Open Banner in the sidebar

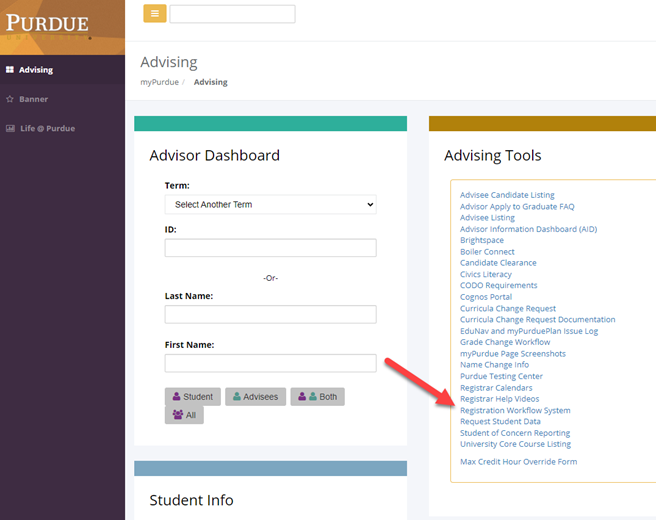62,99
